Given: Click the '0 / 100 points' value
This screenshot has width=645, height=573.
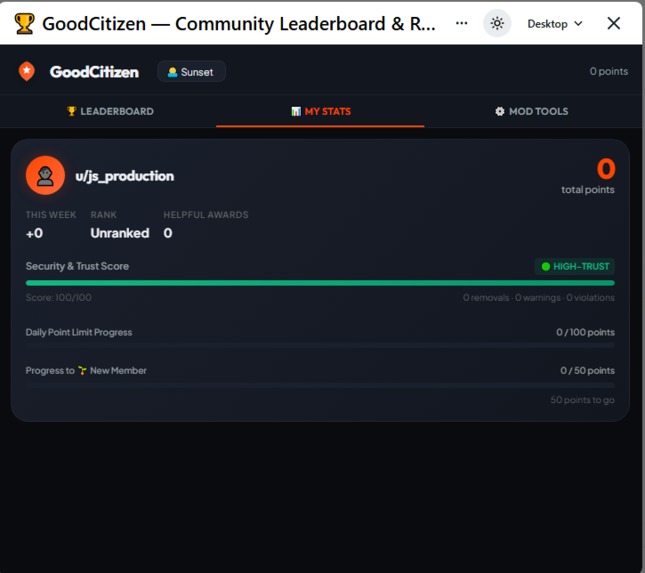Looking at the screenshot, I should pyautogui.click(x=585, y=332).
